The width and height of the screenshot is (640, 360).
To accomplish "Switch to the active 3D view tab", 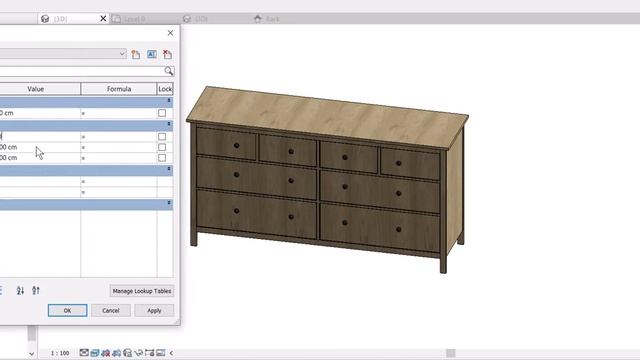I will click(73, 19).
